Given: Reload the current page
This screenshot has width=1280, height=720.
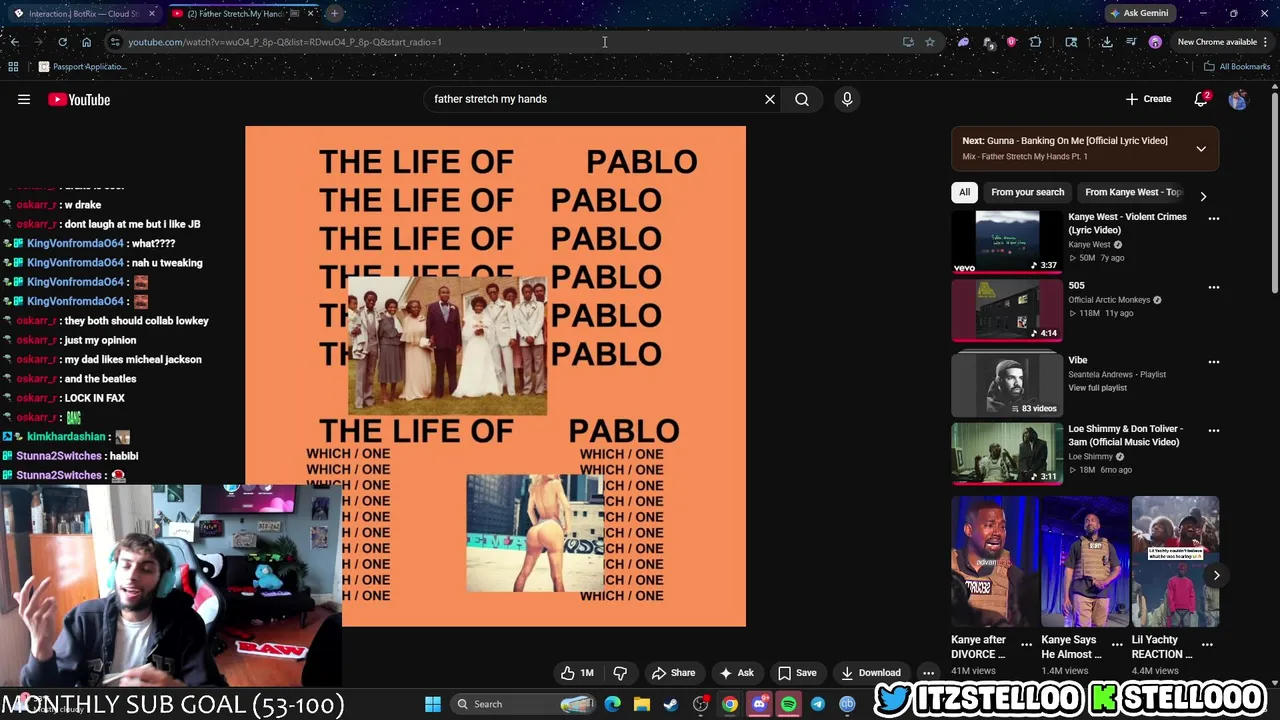Looking at the screenshot, I should tap(62, 42).
